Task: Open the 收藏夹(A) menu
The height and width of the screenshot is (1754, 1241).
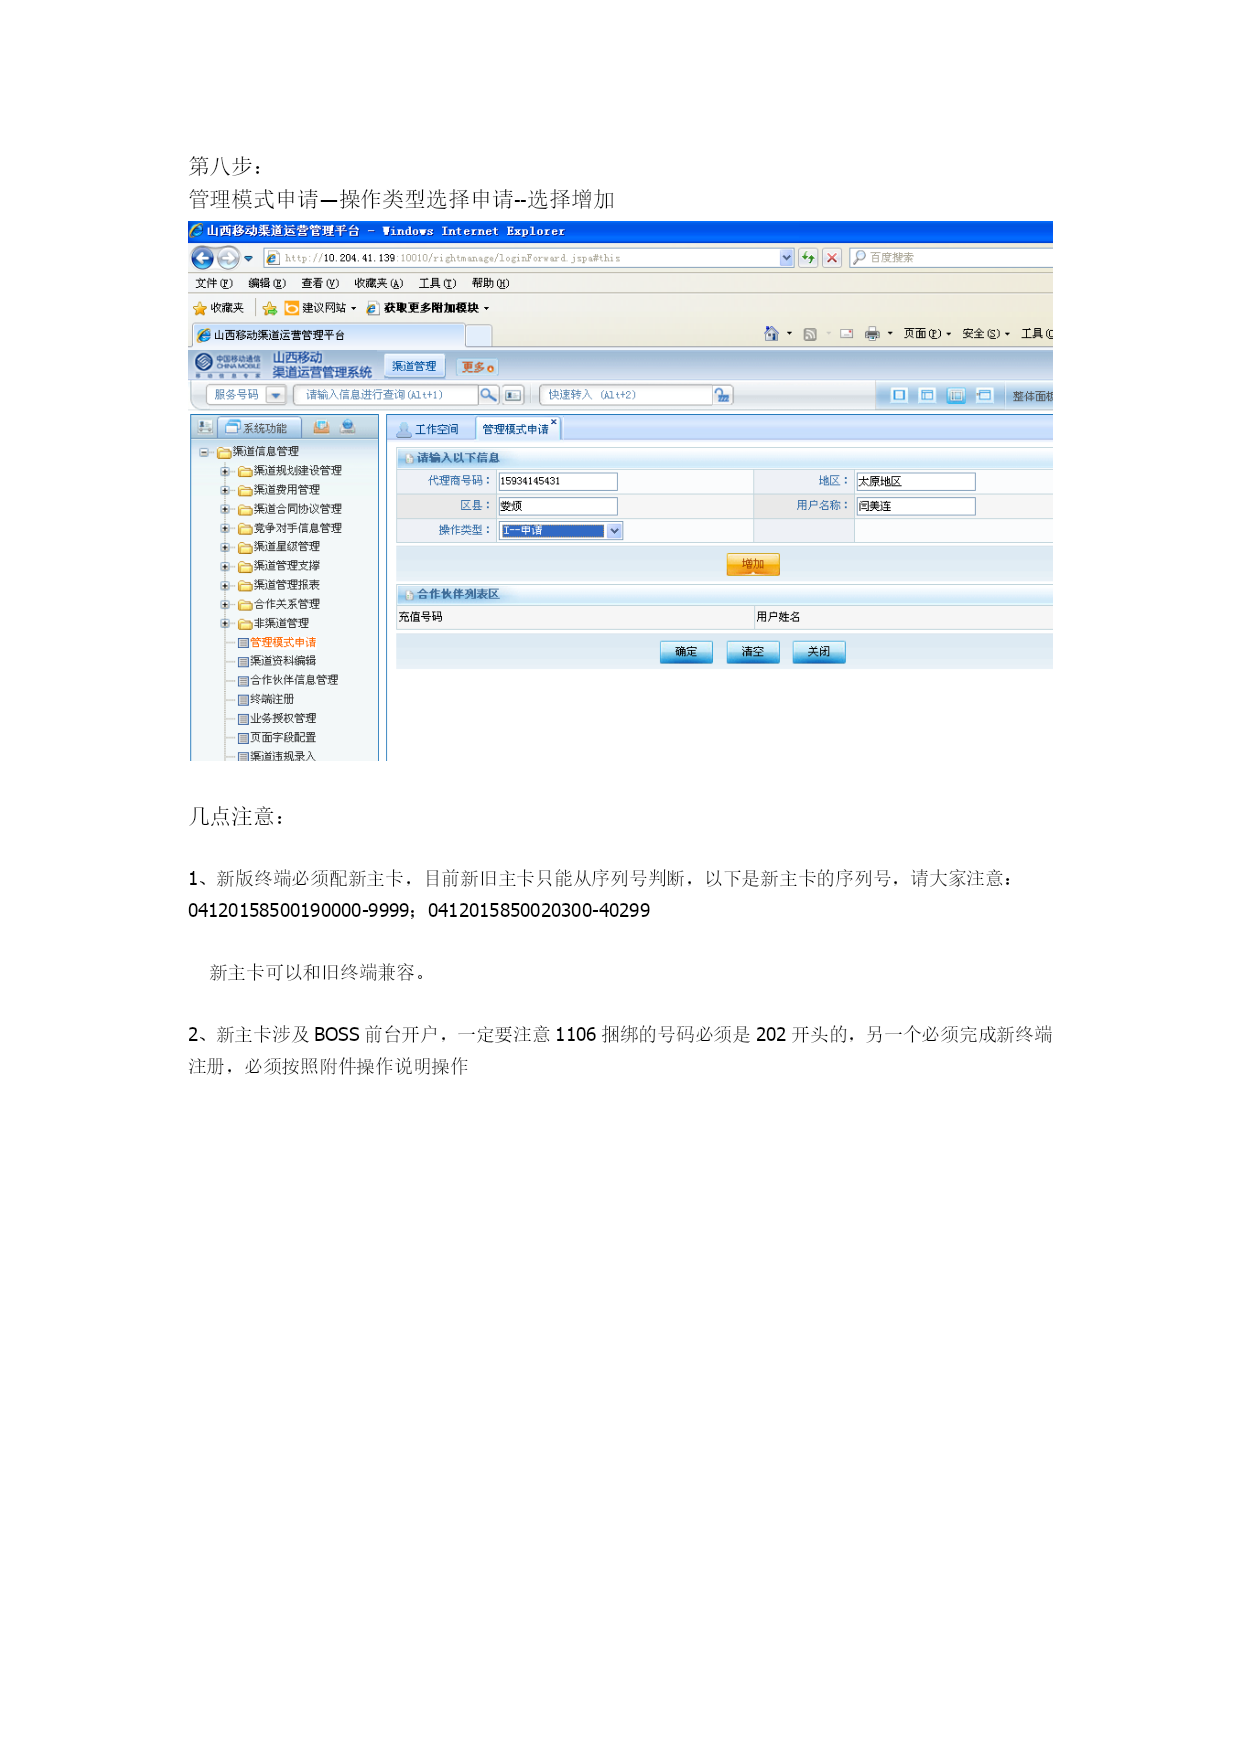Action: point(379,283)
